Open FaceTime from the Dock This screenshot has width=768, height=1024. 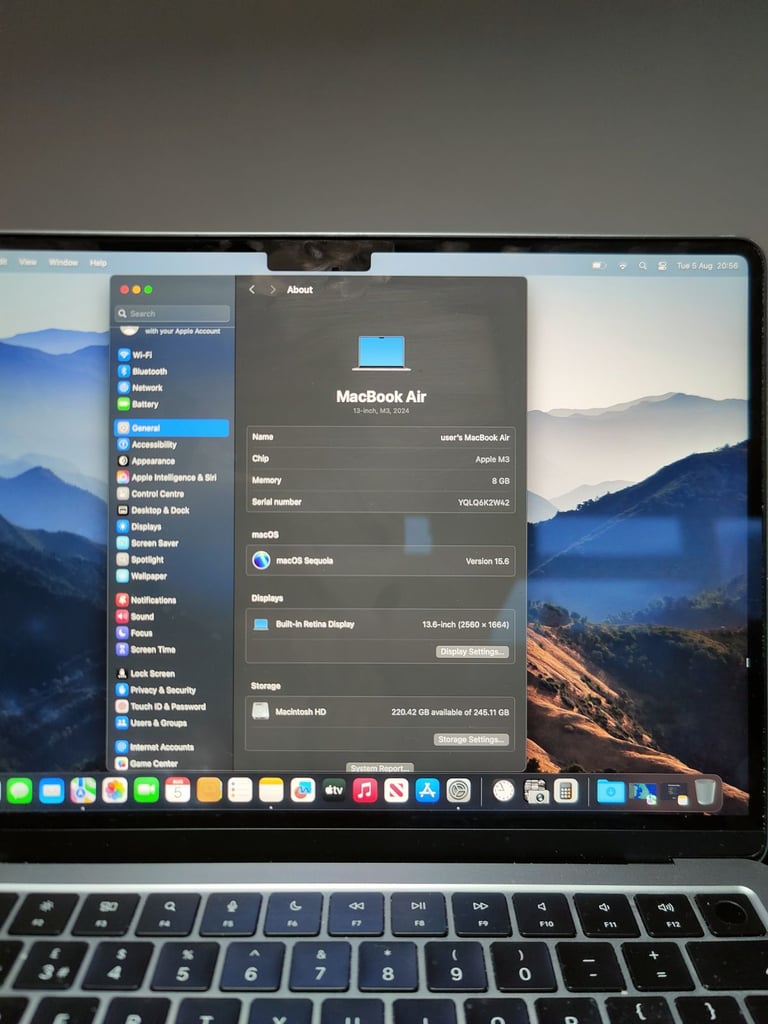point(146,791)
